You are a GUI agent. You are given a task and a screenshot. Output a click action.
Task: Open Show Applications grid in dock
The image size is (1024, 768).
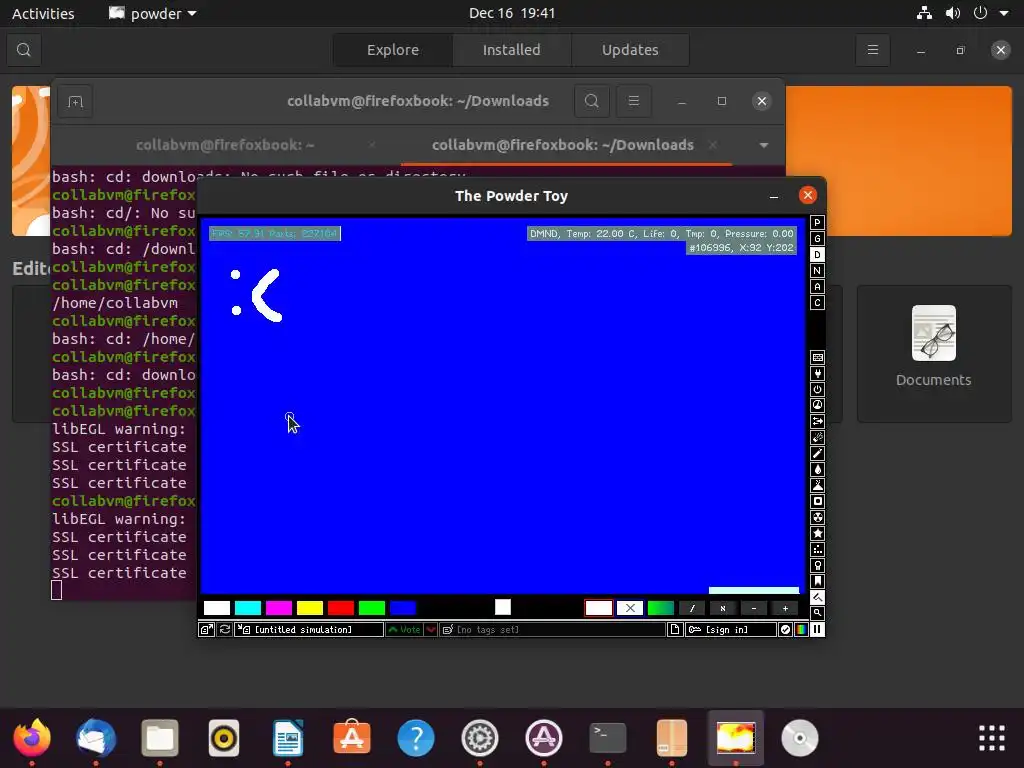tap(991, 738)
